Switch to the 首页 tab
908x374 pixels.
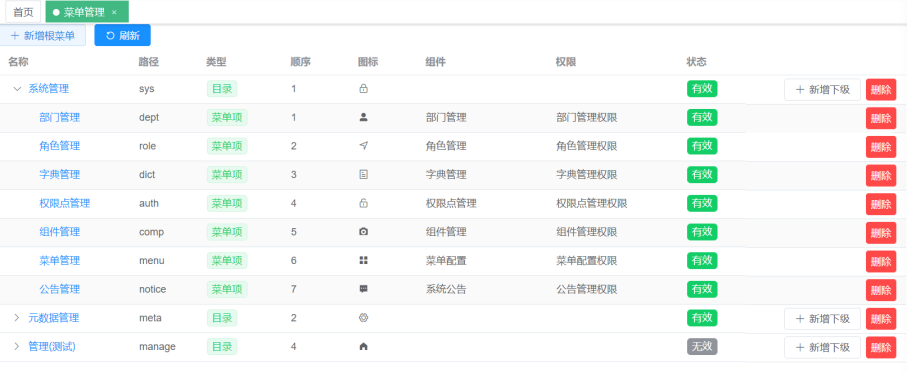(23, 12)
